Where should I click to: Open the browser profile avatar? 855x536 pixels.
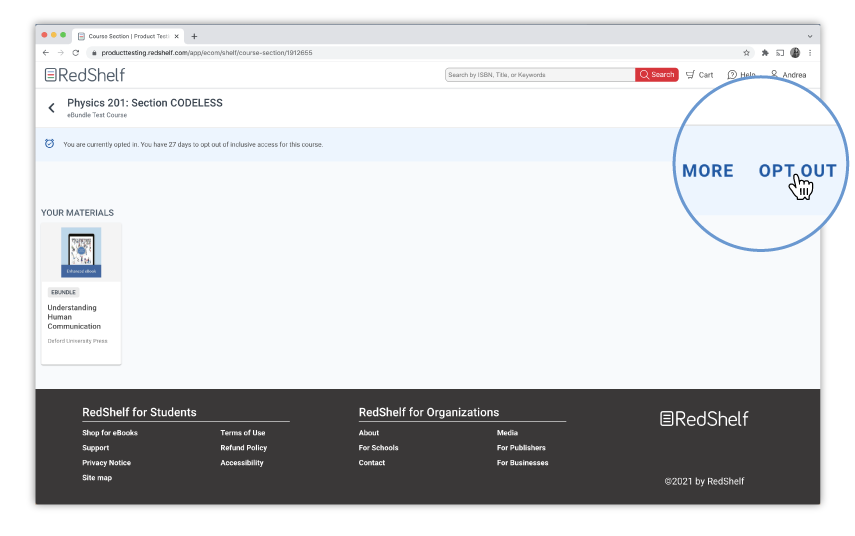tap(795, 53)
